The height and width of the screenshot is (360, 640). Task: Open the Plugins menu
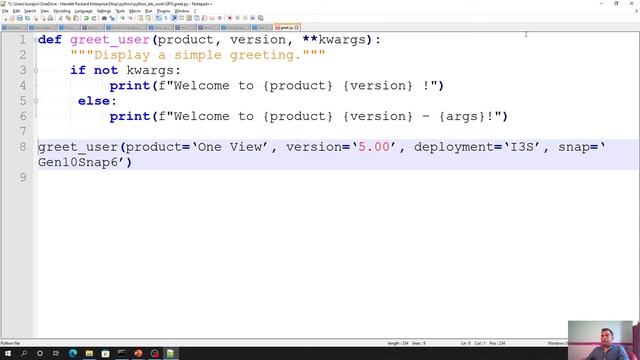point(163,11)
